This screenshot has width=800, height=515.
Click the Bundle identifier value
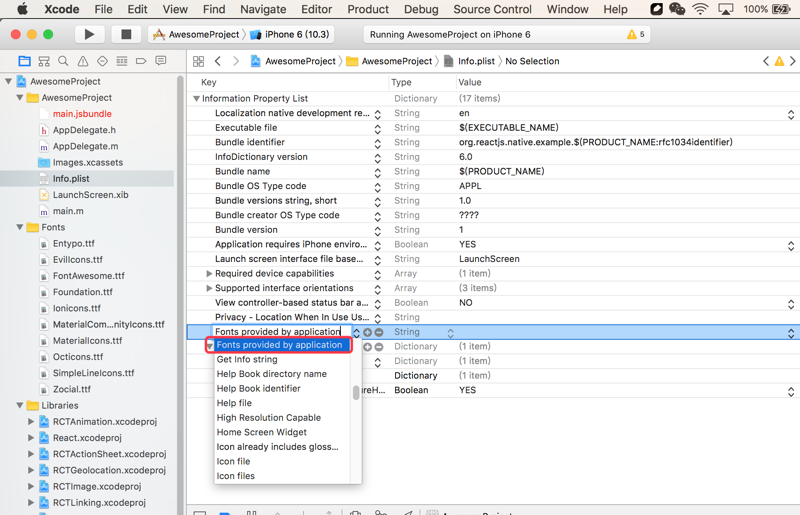(x=595, y=142)
